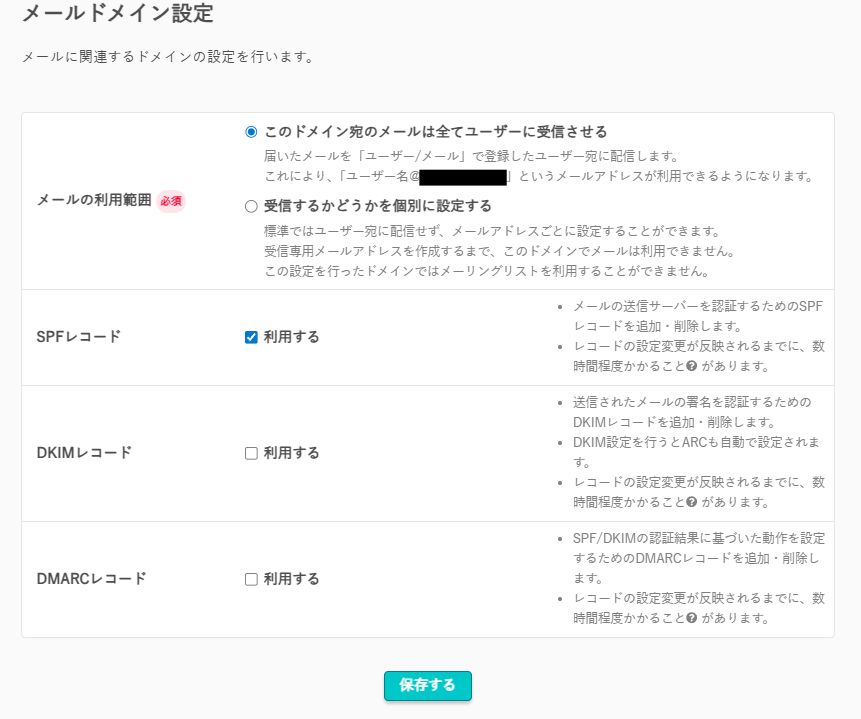Image resolution: width=861 pixels, height=719 pixels.
Task: Click the help icon in SPFレコード notes
Action: point(692,366)
